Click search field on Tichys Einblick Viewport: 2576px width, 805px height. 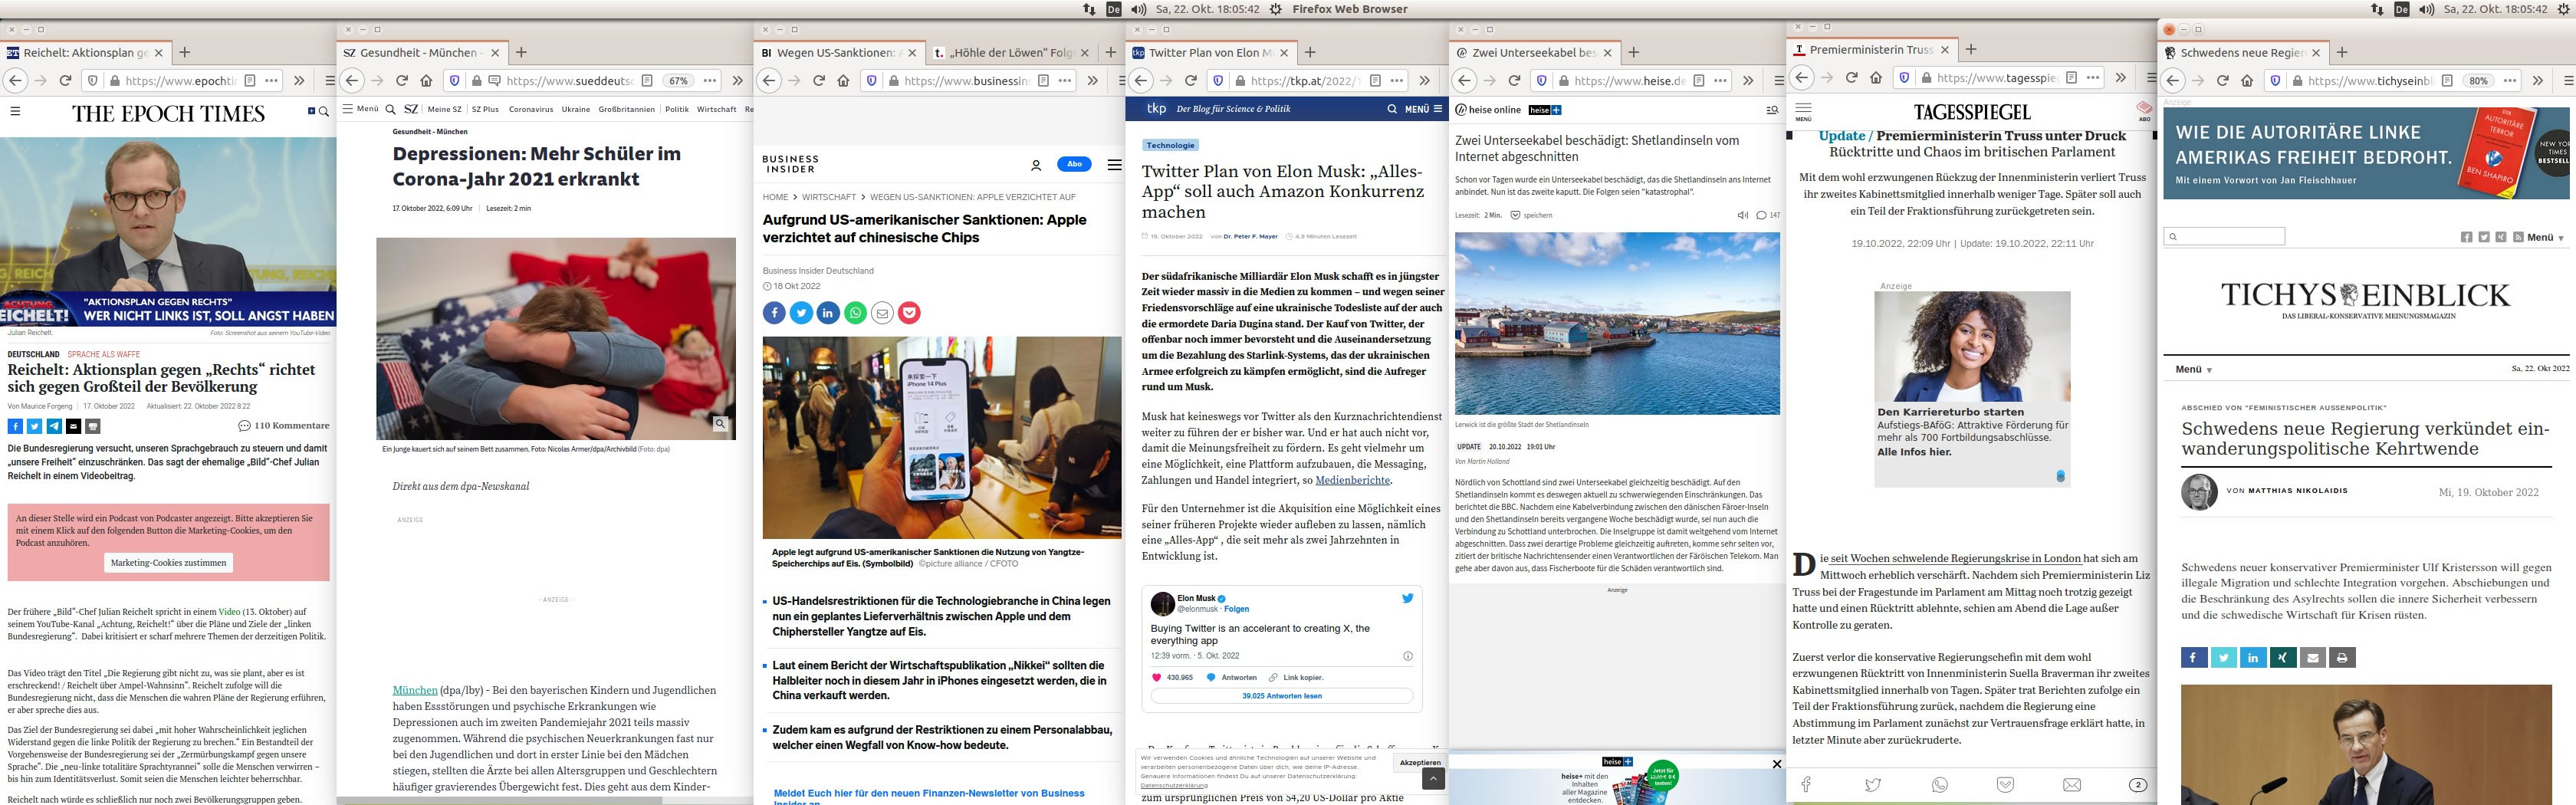2224,236
